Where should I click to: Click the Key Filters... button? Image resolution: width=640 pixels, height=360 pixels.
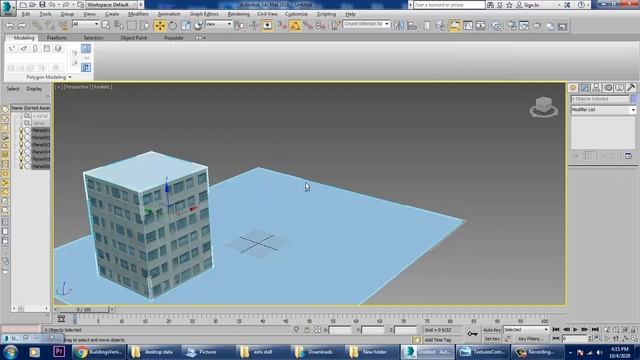(530, 339)
